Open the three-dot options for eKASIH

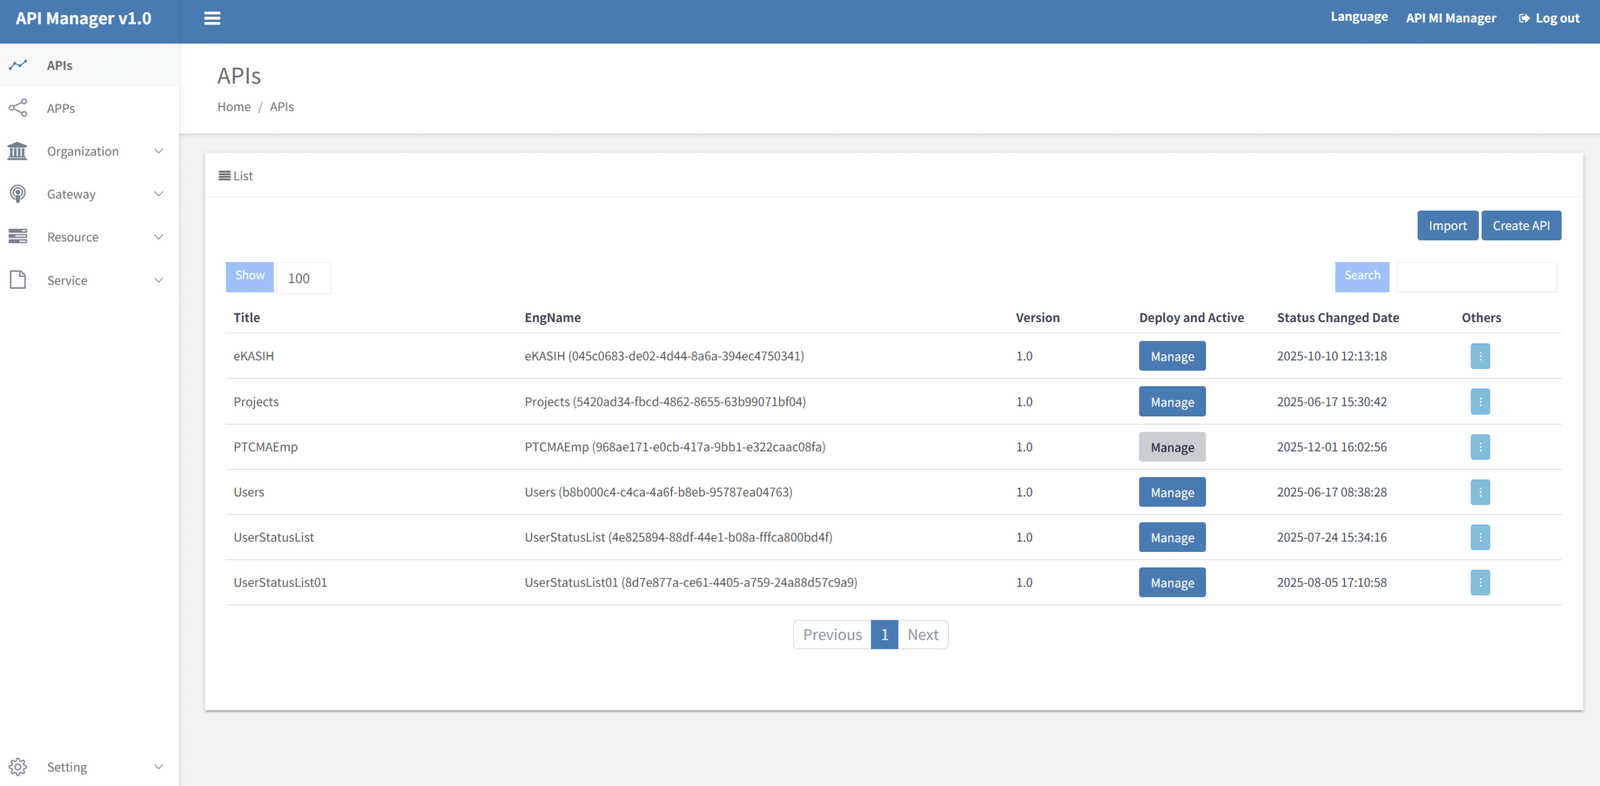(1480, 356)
